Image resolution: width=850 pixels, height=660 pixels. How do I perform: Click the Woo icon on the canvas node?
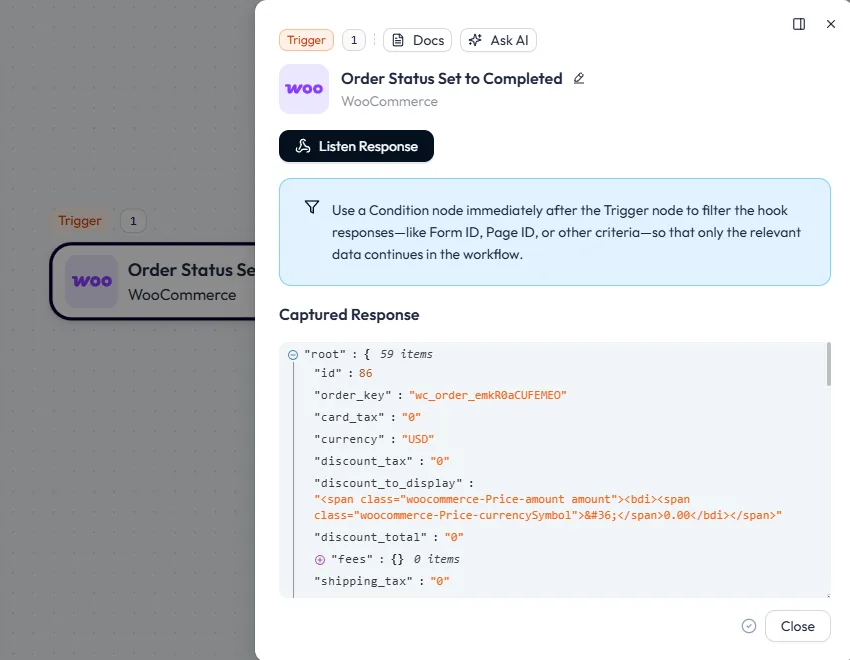click(x=92, y=281)
